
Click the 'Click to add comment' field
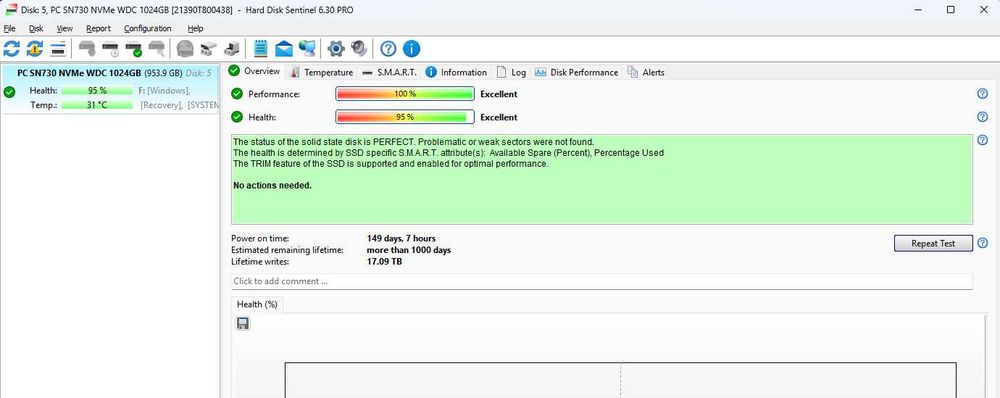(601, 281)
